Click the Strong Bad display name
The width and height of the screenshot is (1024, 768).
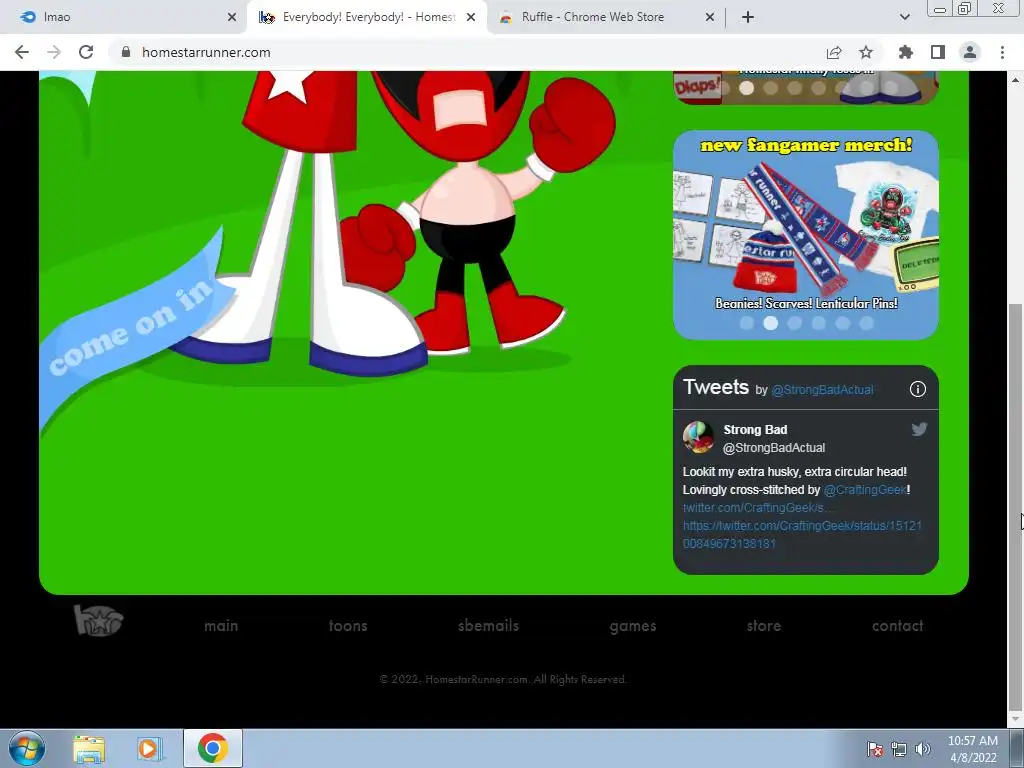[x=755, y=430]
